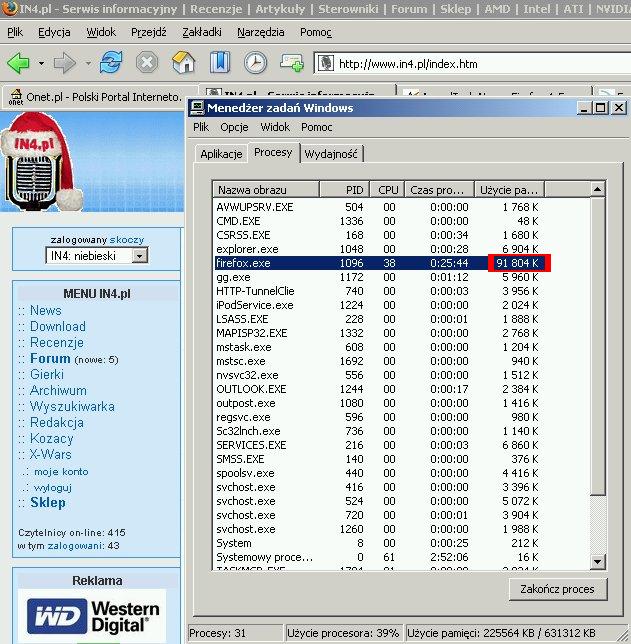Image resolution: width=631 pixels, height=644 pixels.
Task: Click the skoczy user link
Action: point(127,239)
